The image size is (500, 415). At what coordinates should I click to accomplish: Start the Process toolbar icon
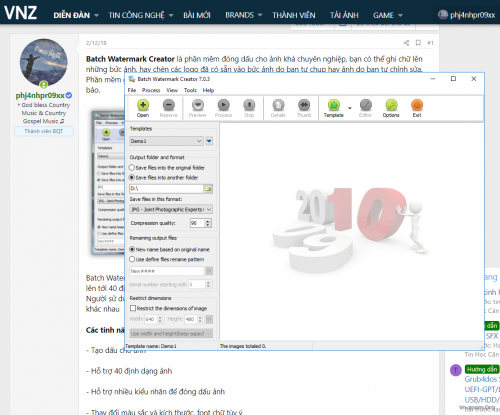(223, 108)
